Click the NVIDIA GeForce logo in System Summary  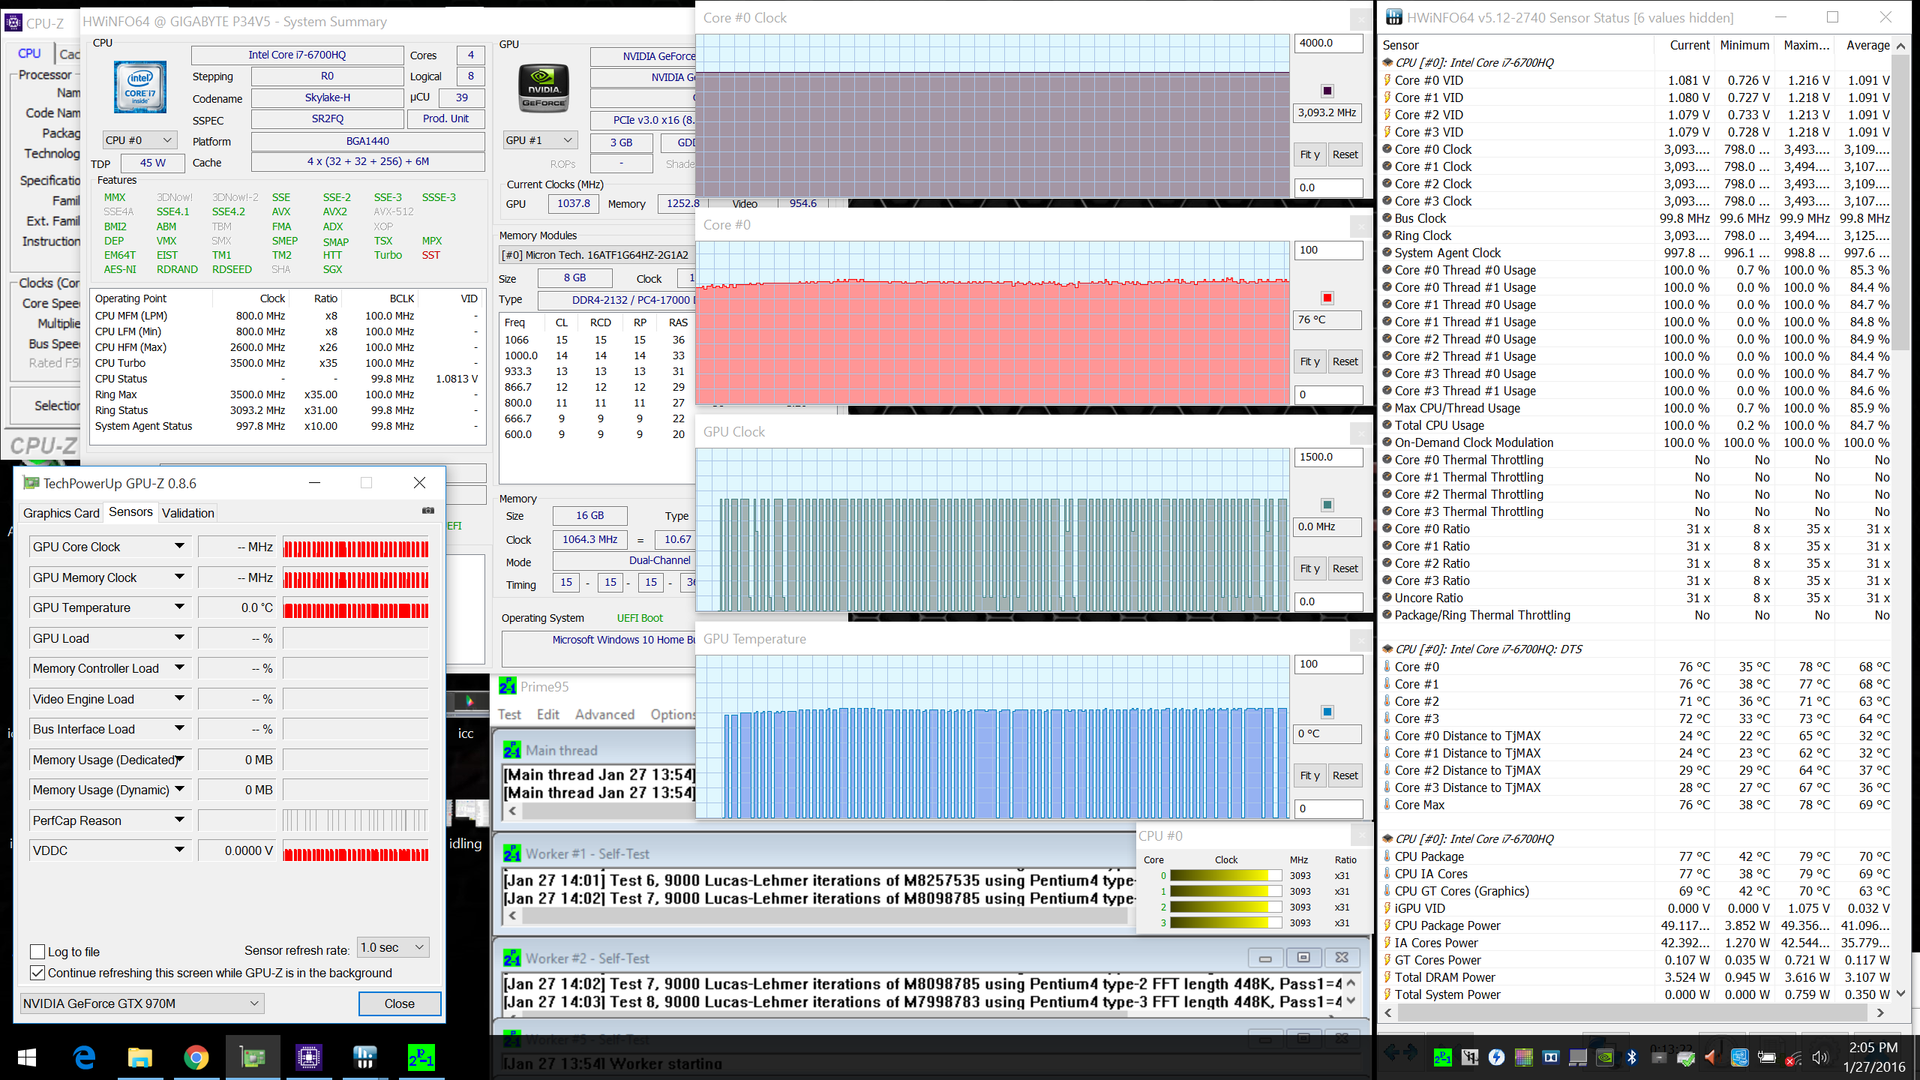point(544,88)
